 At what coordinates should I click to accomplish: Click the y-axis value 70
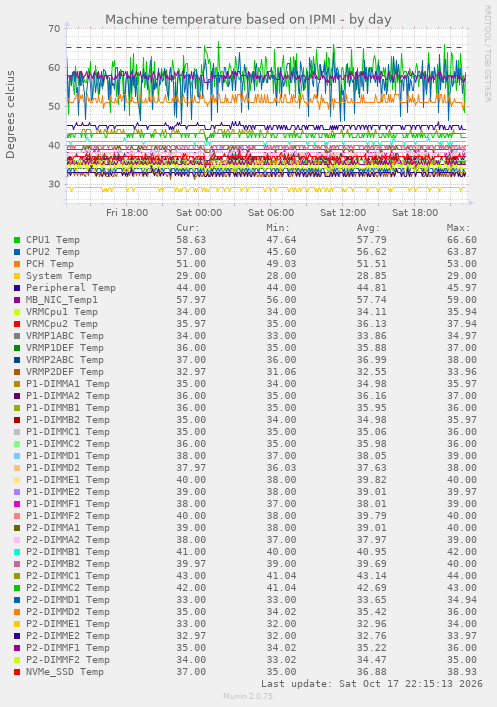(54, 29)
